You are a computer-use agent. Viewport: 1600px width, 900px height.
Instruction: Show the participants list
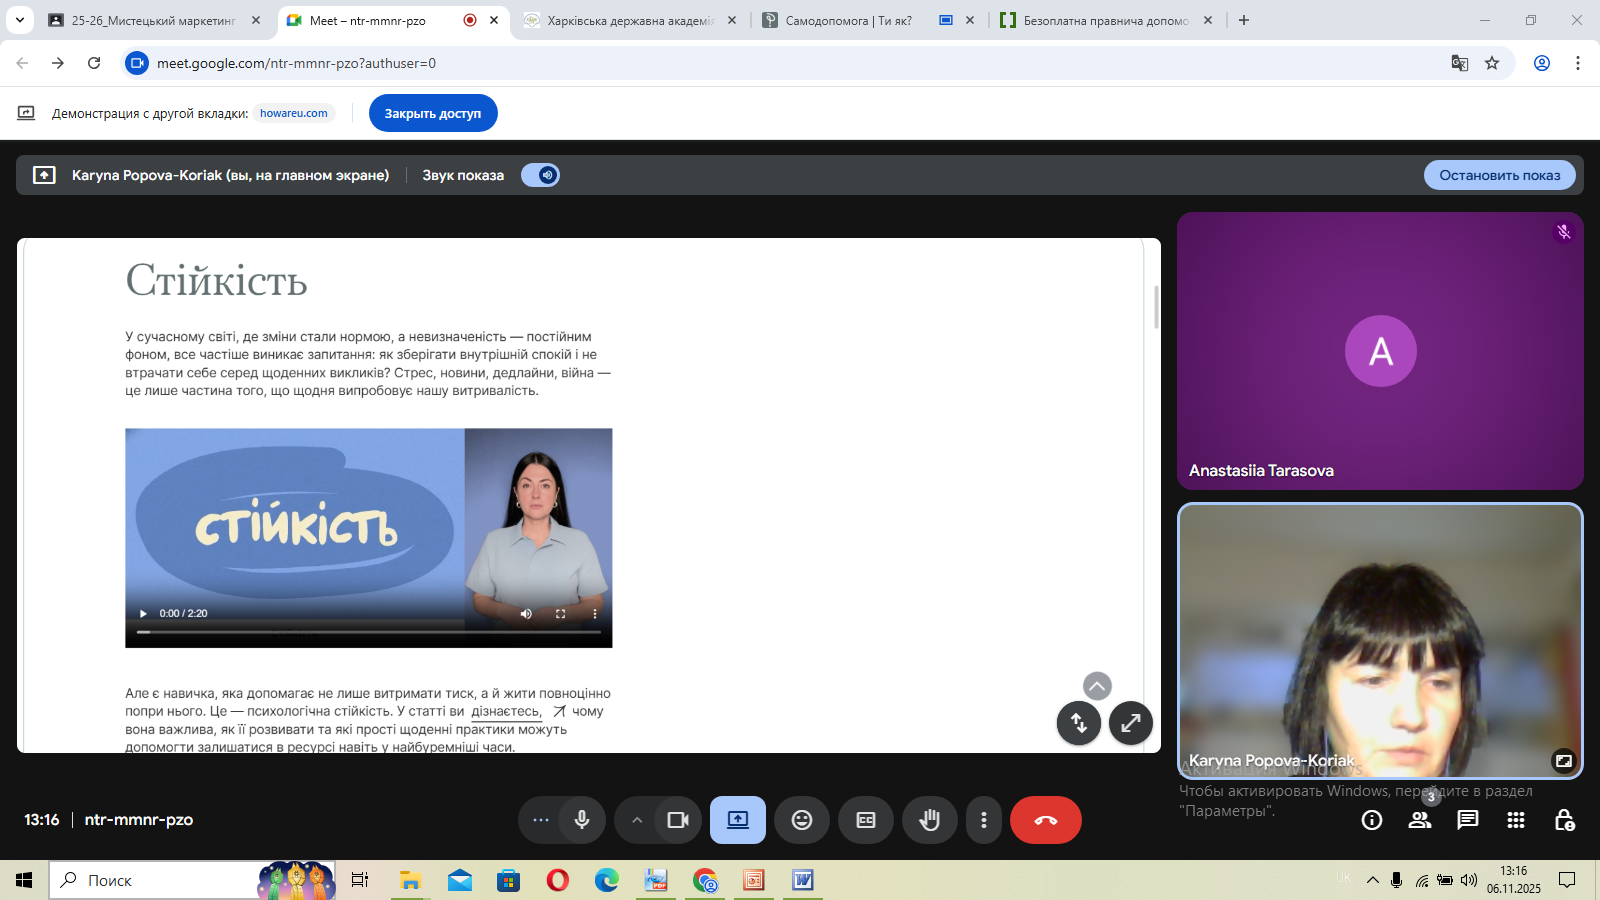[x=1419, y=820]
